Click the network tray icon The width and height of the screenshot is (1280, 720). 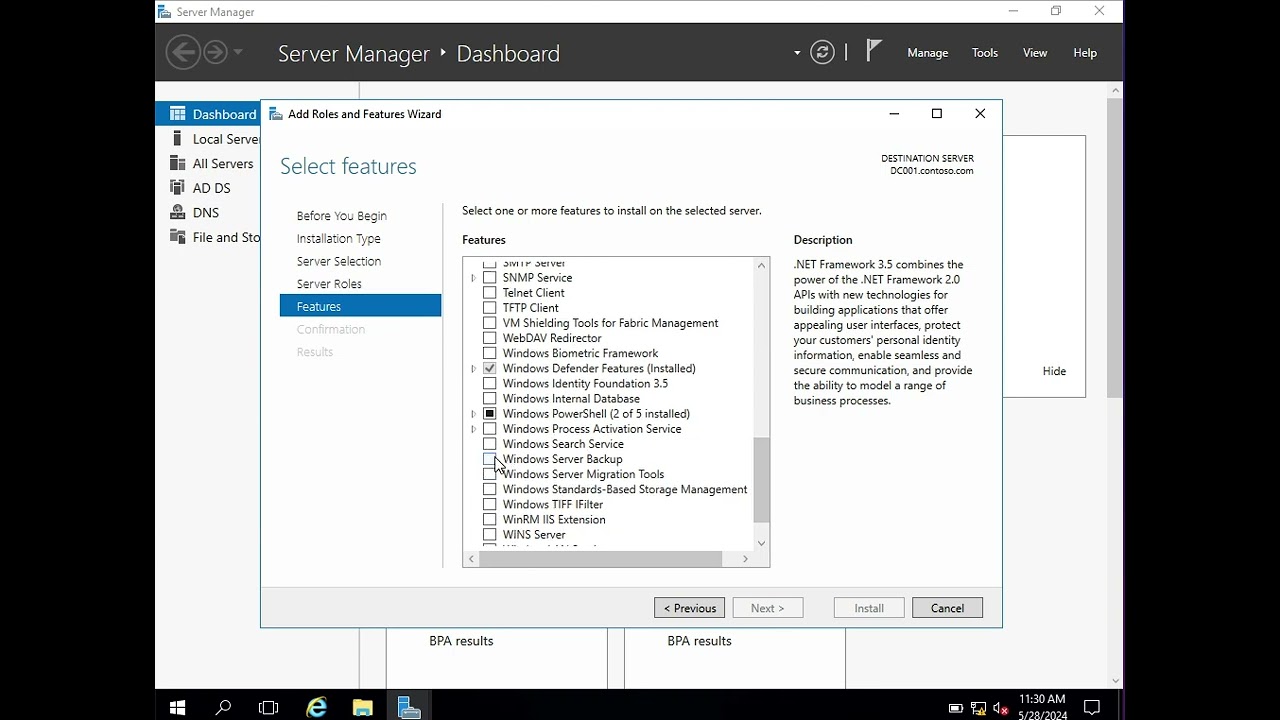(978, 708)
